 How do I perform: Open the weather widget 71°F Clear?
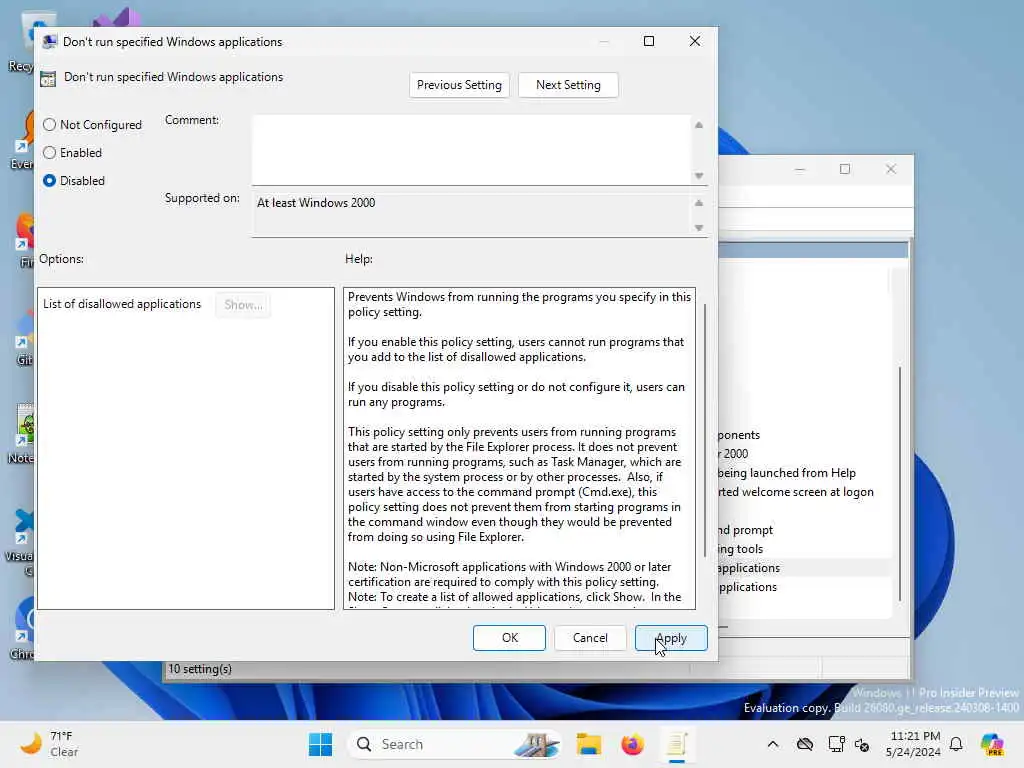pos(49,744)
